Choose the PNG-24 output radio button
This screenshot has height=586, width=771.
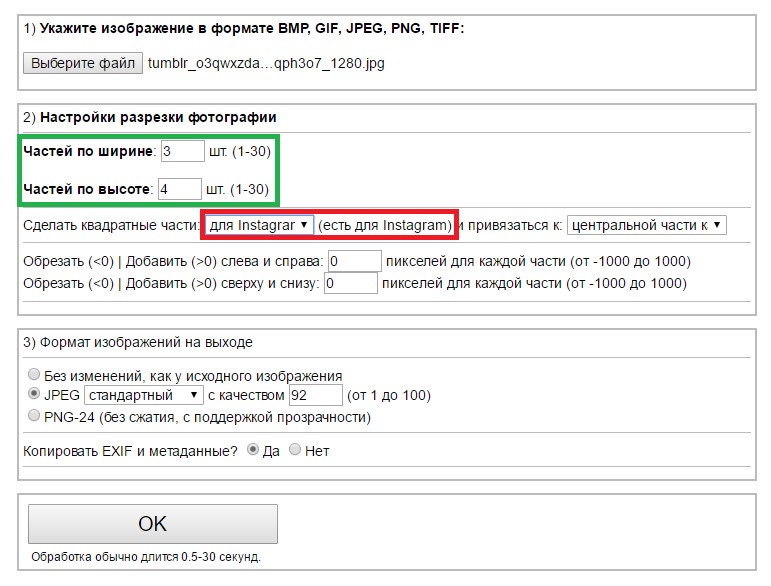tap(36, 416)
